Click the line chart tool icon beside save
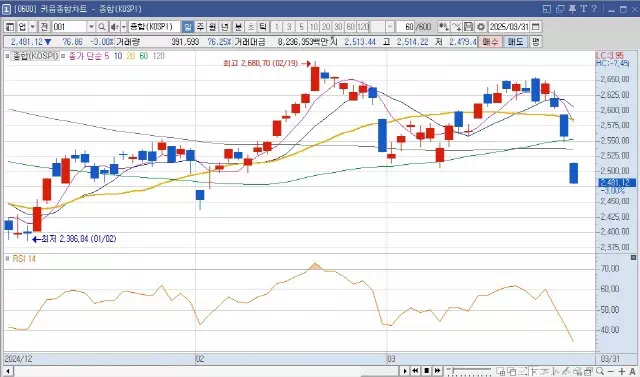 457,27
